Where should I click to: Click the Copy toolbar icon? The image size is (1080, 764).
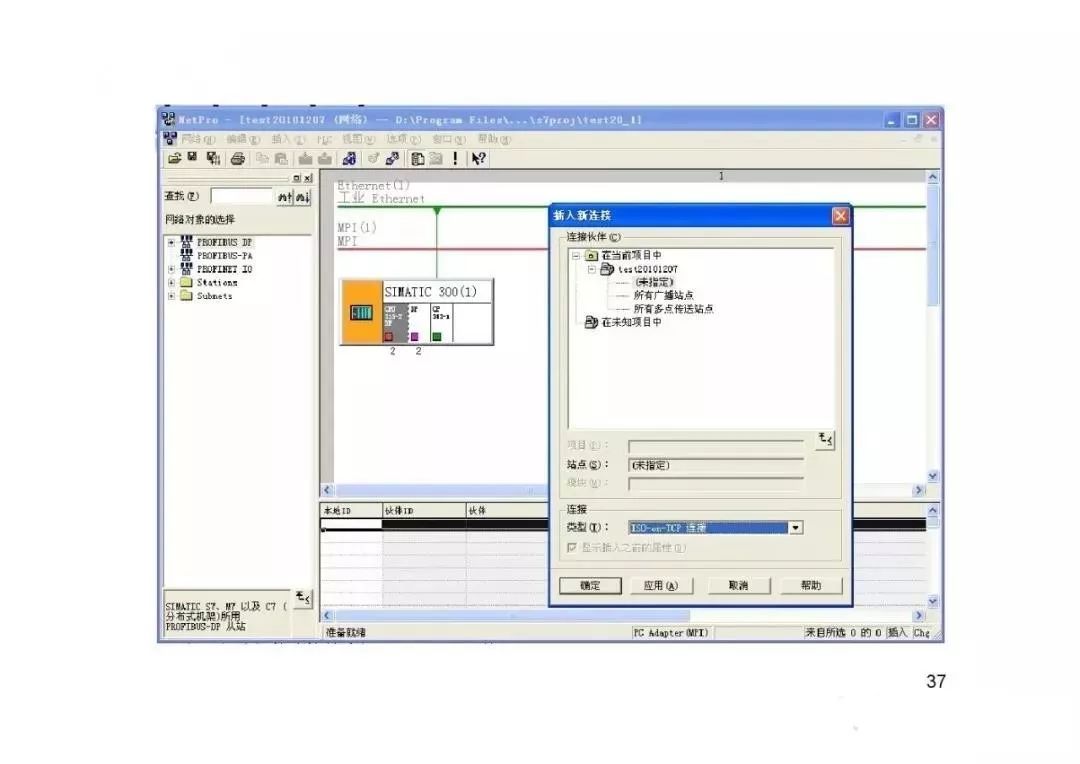pos(262,158)
